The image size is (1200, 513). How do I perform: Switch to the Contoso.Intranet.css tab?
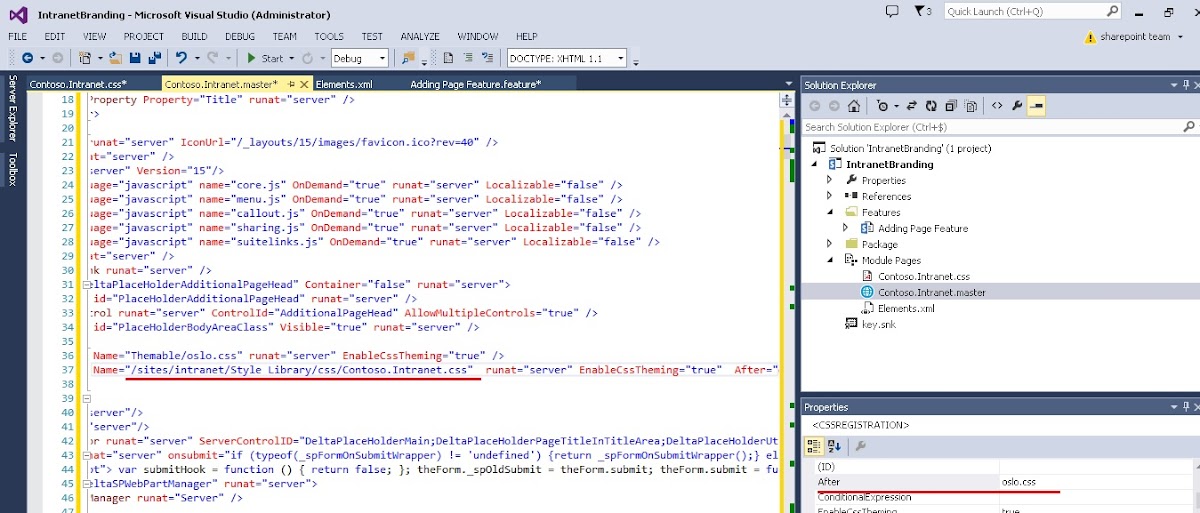(78, 85)
